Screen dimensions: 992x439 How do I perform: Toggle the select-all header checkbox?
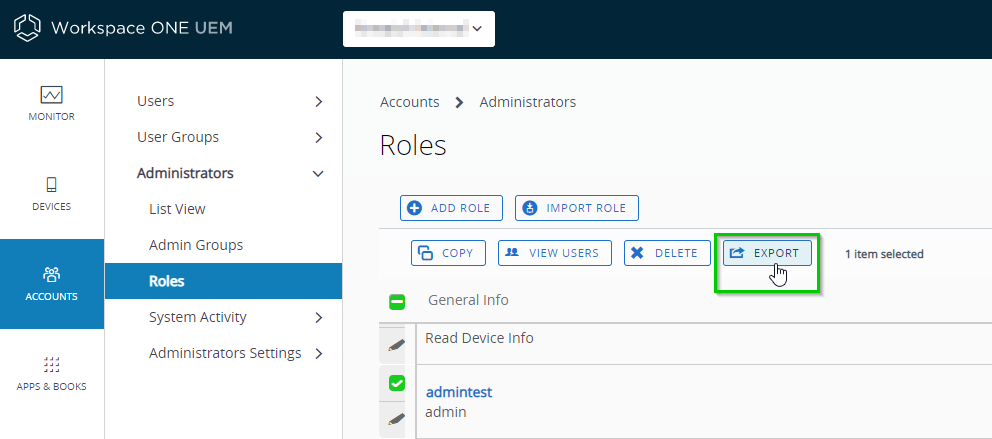pyautogui.click(x=396, y=301)
